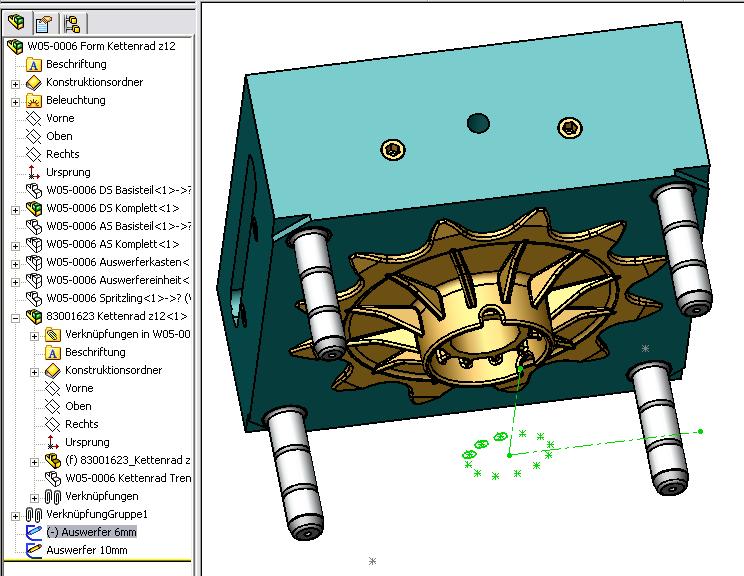The width and height of the screenshot is (744, 576).
Task: Click the (-) Auswerfer 6mm sketch icon
Action: pos(34,532)
